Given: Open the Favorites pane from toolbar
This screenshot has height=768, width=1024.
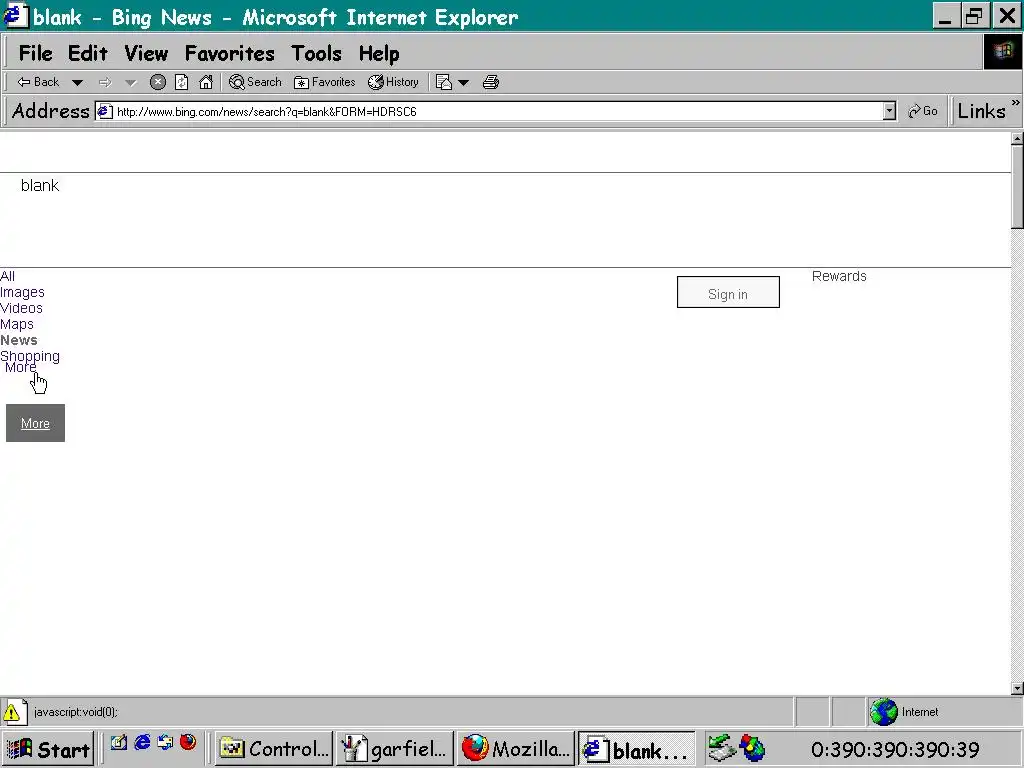Looking at the screenshot, I should [x=325, y=82].
